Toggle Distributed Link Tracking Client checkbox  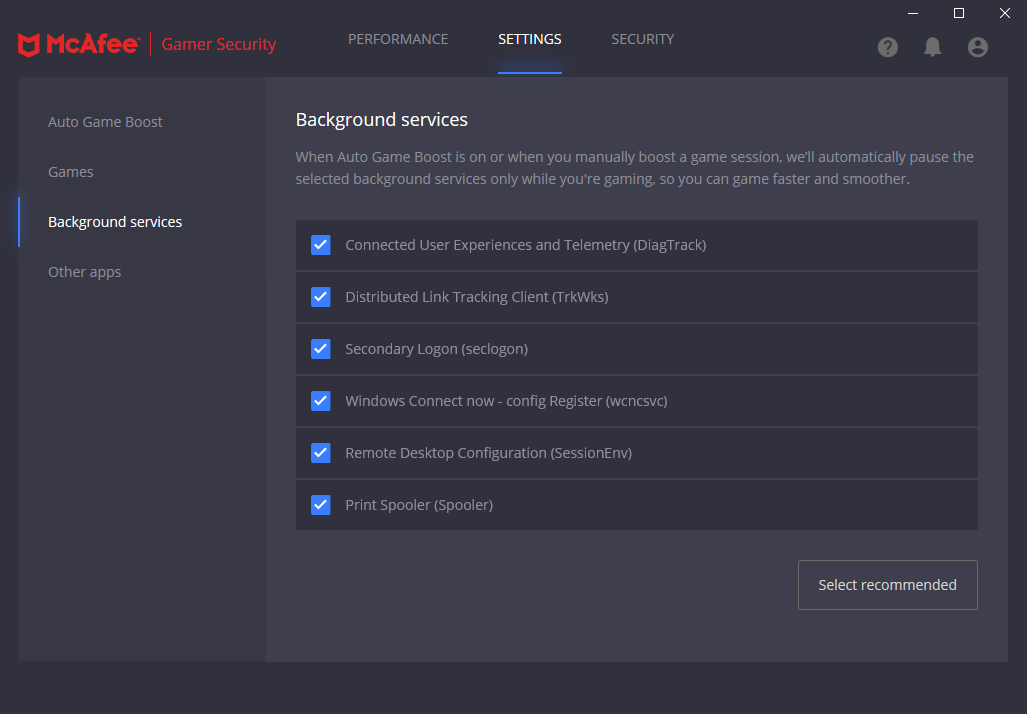click(x=321, y=297)
